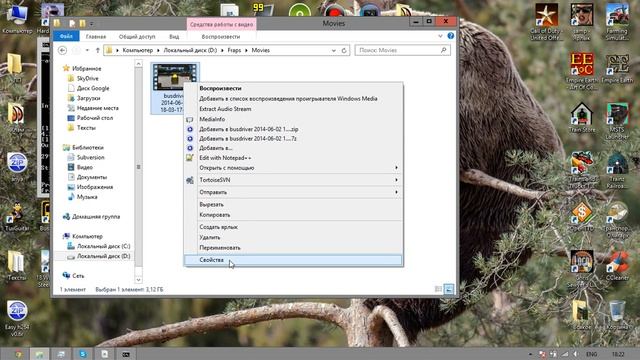Add file to busdriver 7z archive

(294, 138)
